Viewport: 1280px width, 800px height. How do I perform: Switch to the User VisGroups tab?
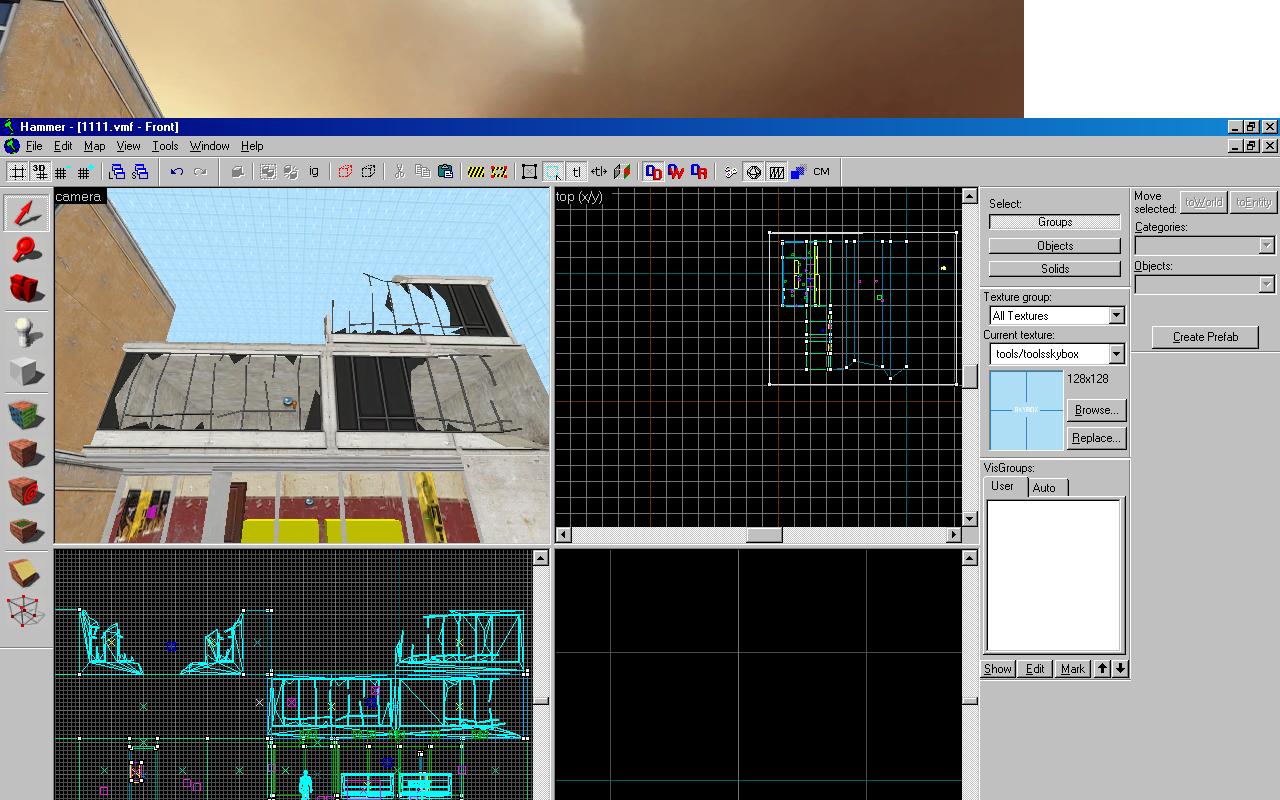(x=1003, y=486)
